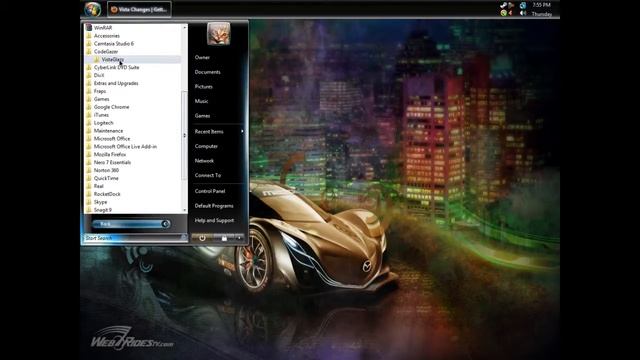
Task: Expand the RocketDock folder
Action: 107,194
